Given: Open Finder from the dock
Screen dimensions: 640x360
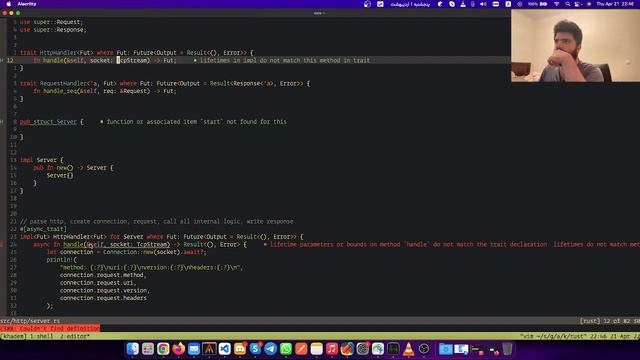Looking at the screenshot, I should pyautogui.click(x=132, y=349).
